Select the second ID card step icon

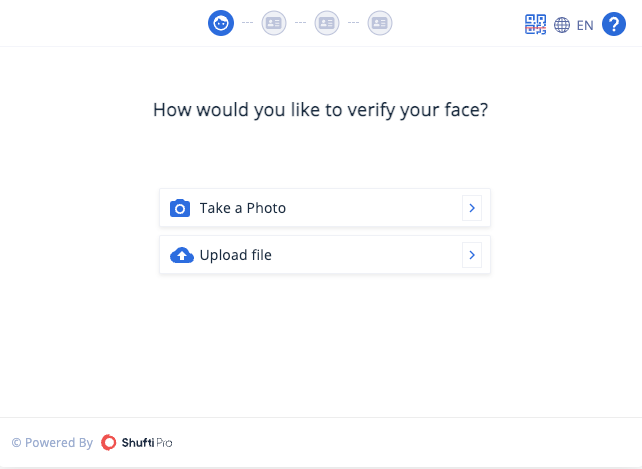click(x=274, y=23)
